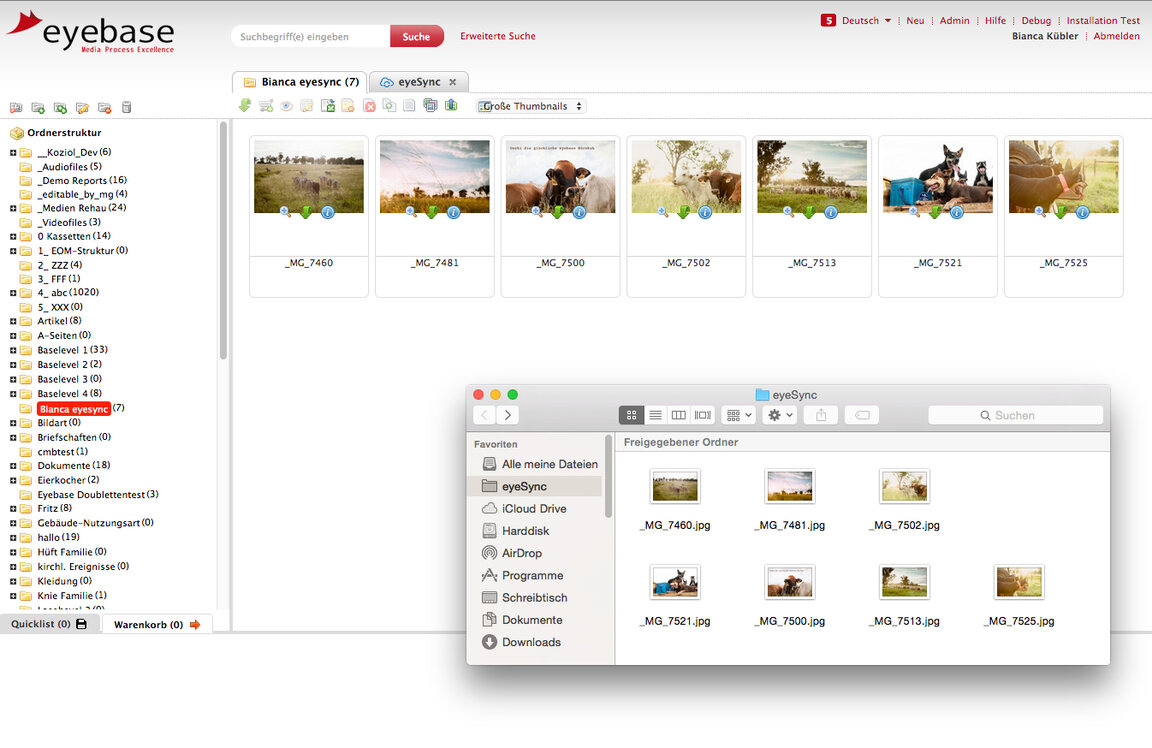Switch to the eyeSync tab

tap(419, 82)
